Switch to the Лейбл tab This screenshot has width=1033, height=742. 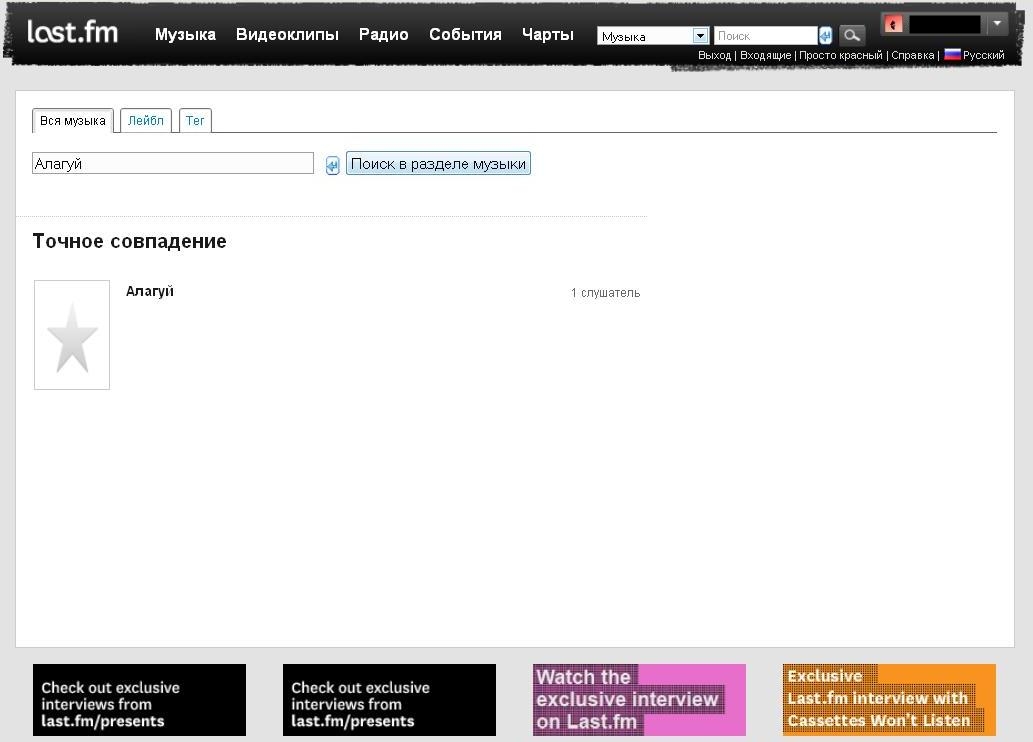coord(146,121)
